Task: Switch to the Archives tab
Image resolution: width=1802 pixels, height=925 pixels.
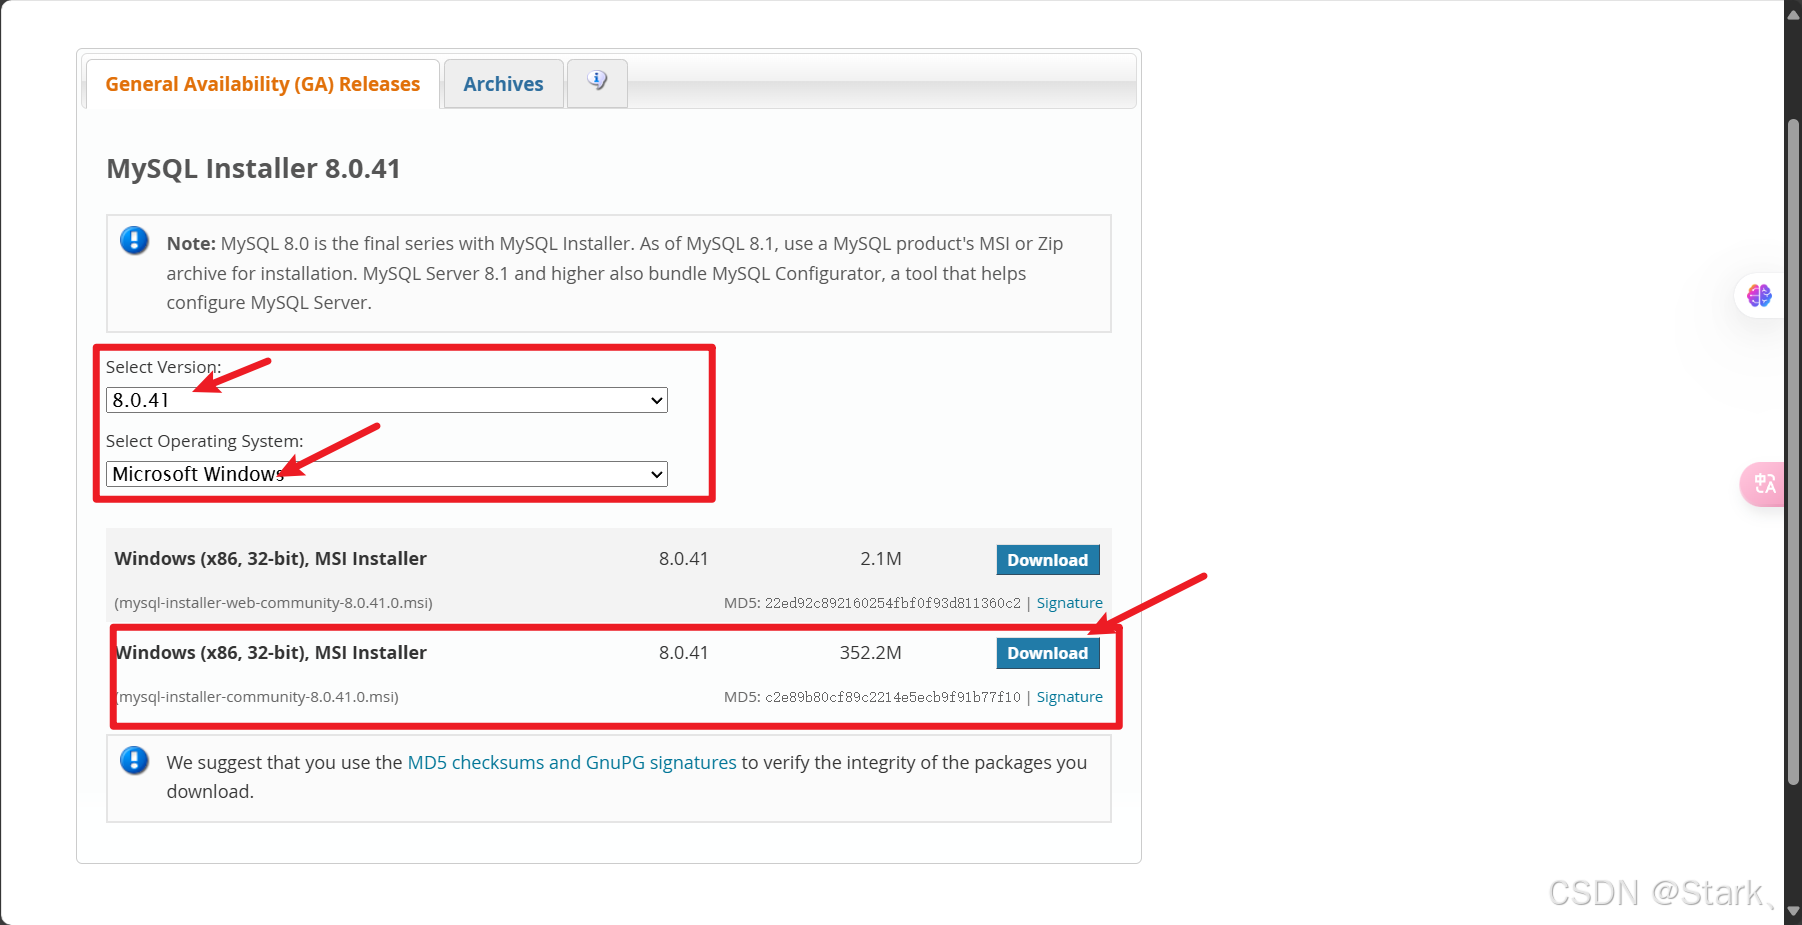Action: pos(503,84)
